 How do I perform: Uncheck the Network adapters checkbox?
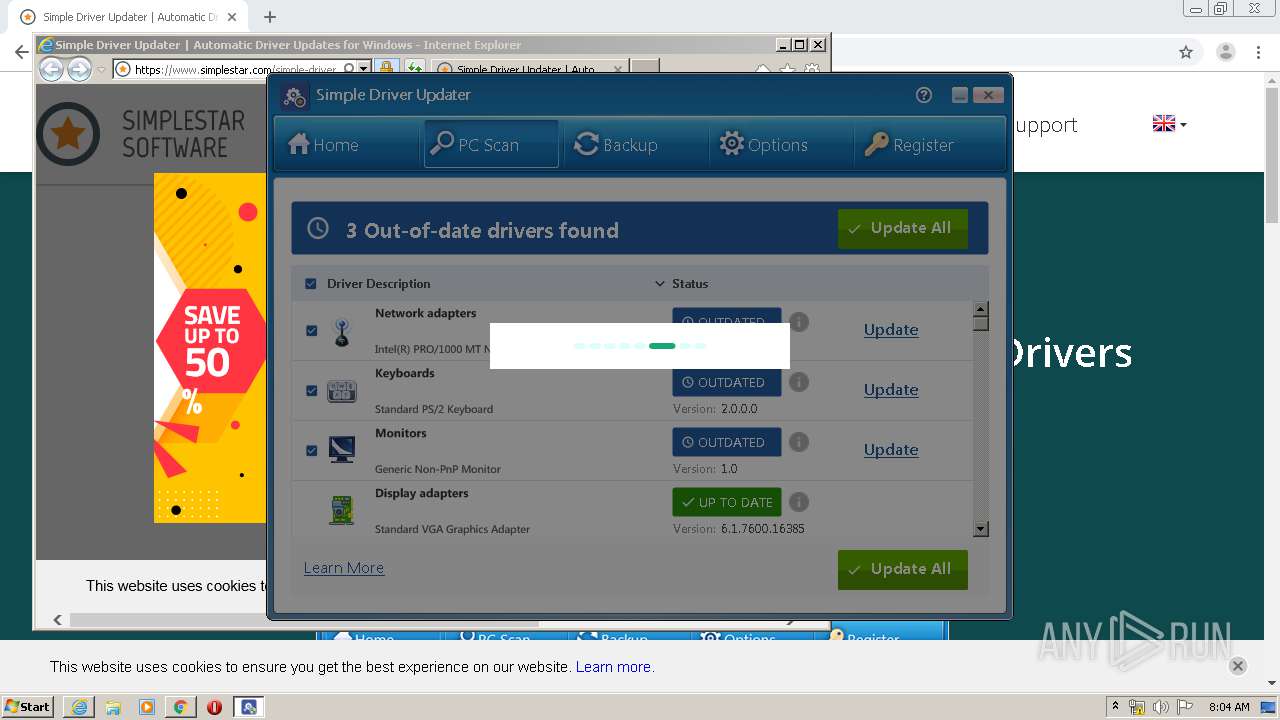click(x=311, y=330)
